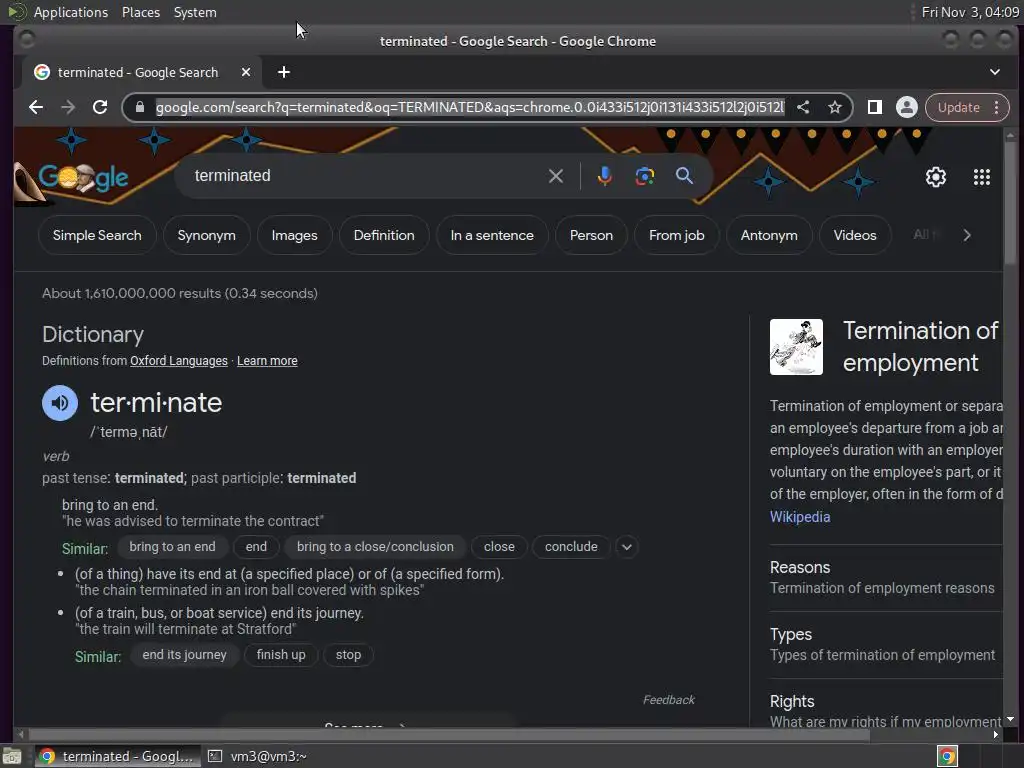Switch to Images results

click(x=295, y=235)
